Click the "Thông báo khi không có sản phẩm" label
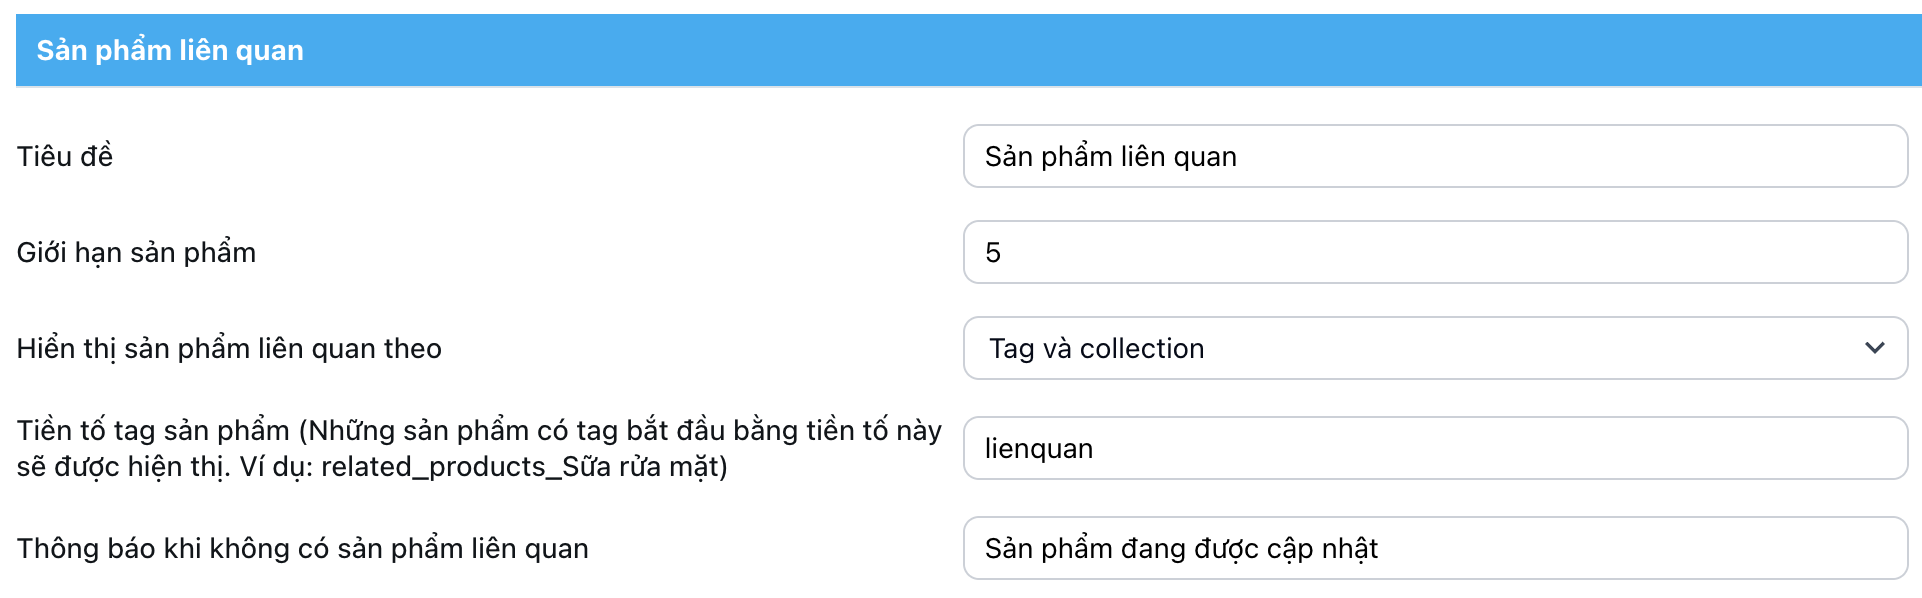The image size is (1922, 598). click(x=302, y=548)
